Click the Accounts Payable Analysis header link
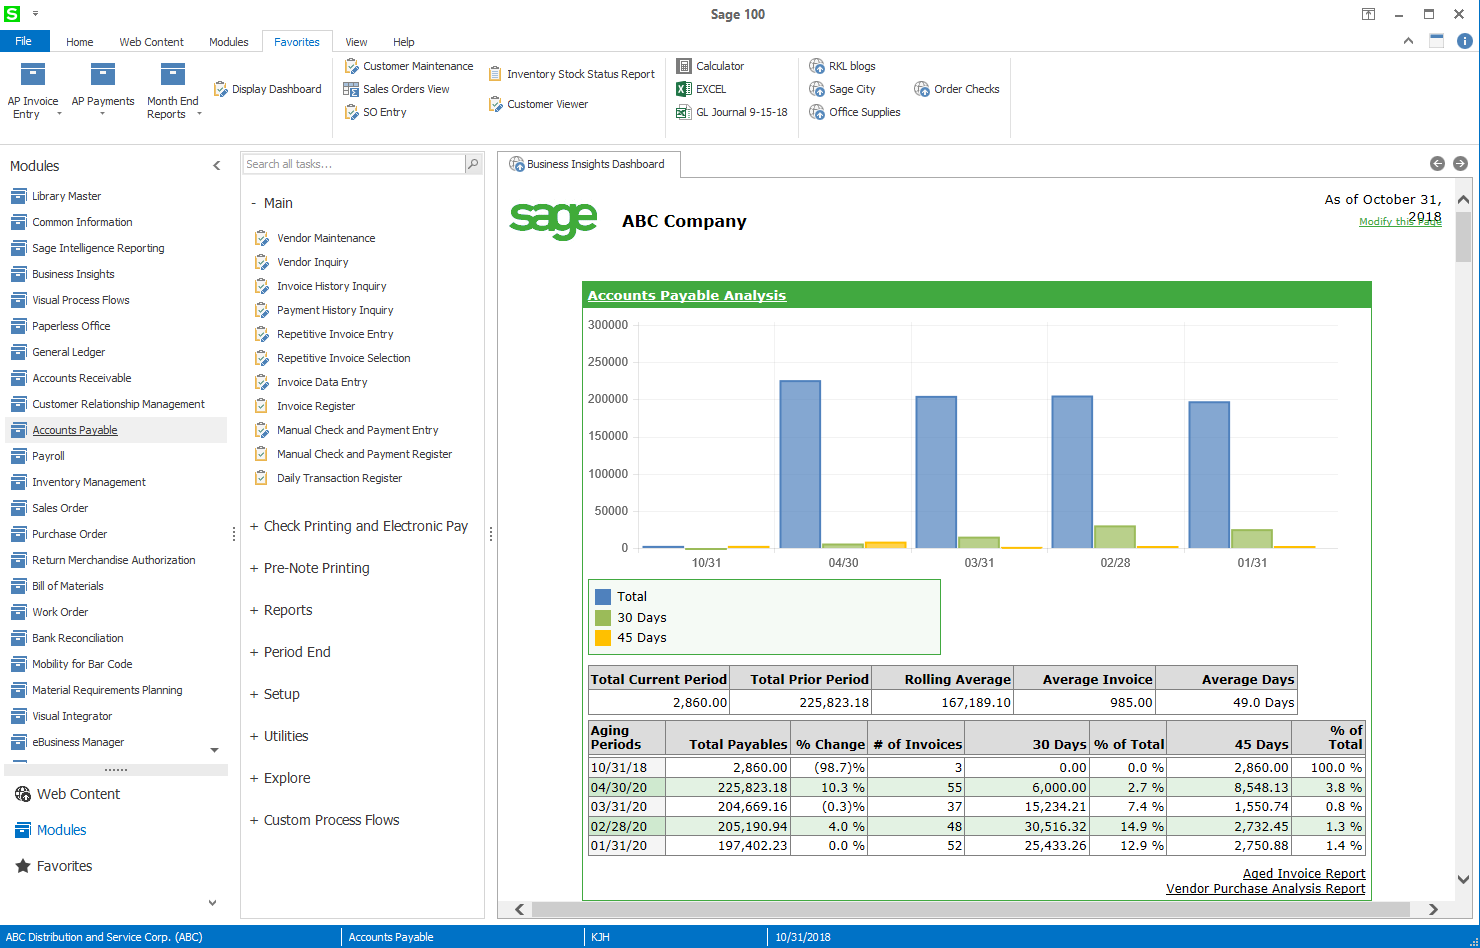 click(686, 295)
